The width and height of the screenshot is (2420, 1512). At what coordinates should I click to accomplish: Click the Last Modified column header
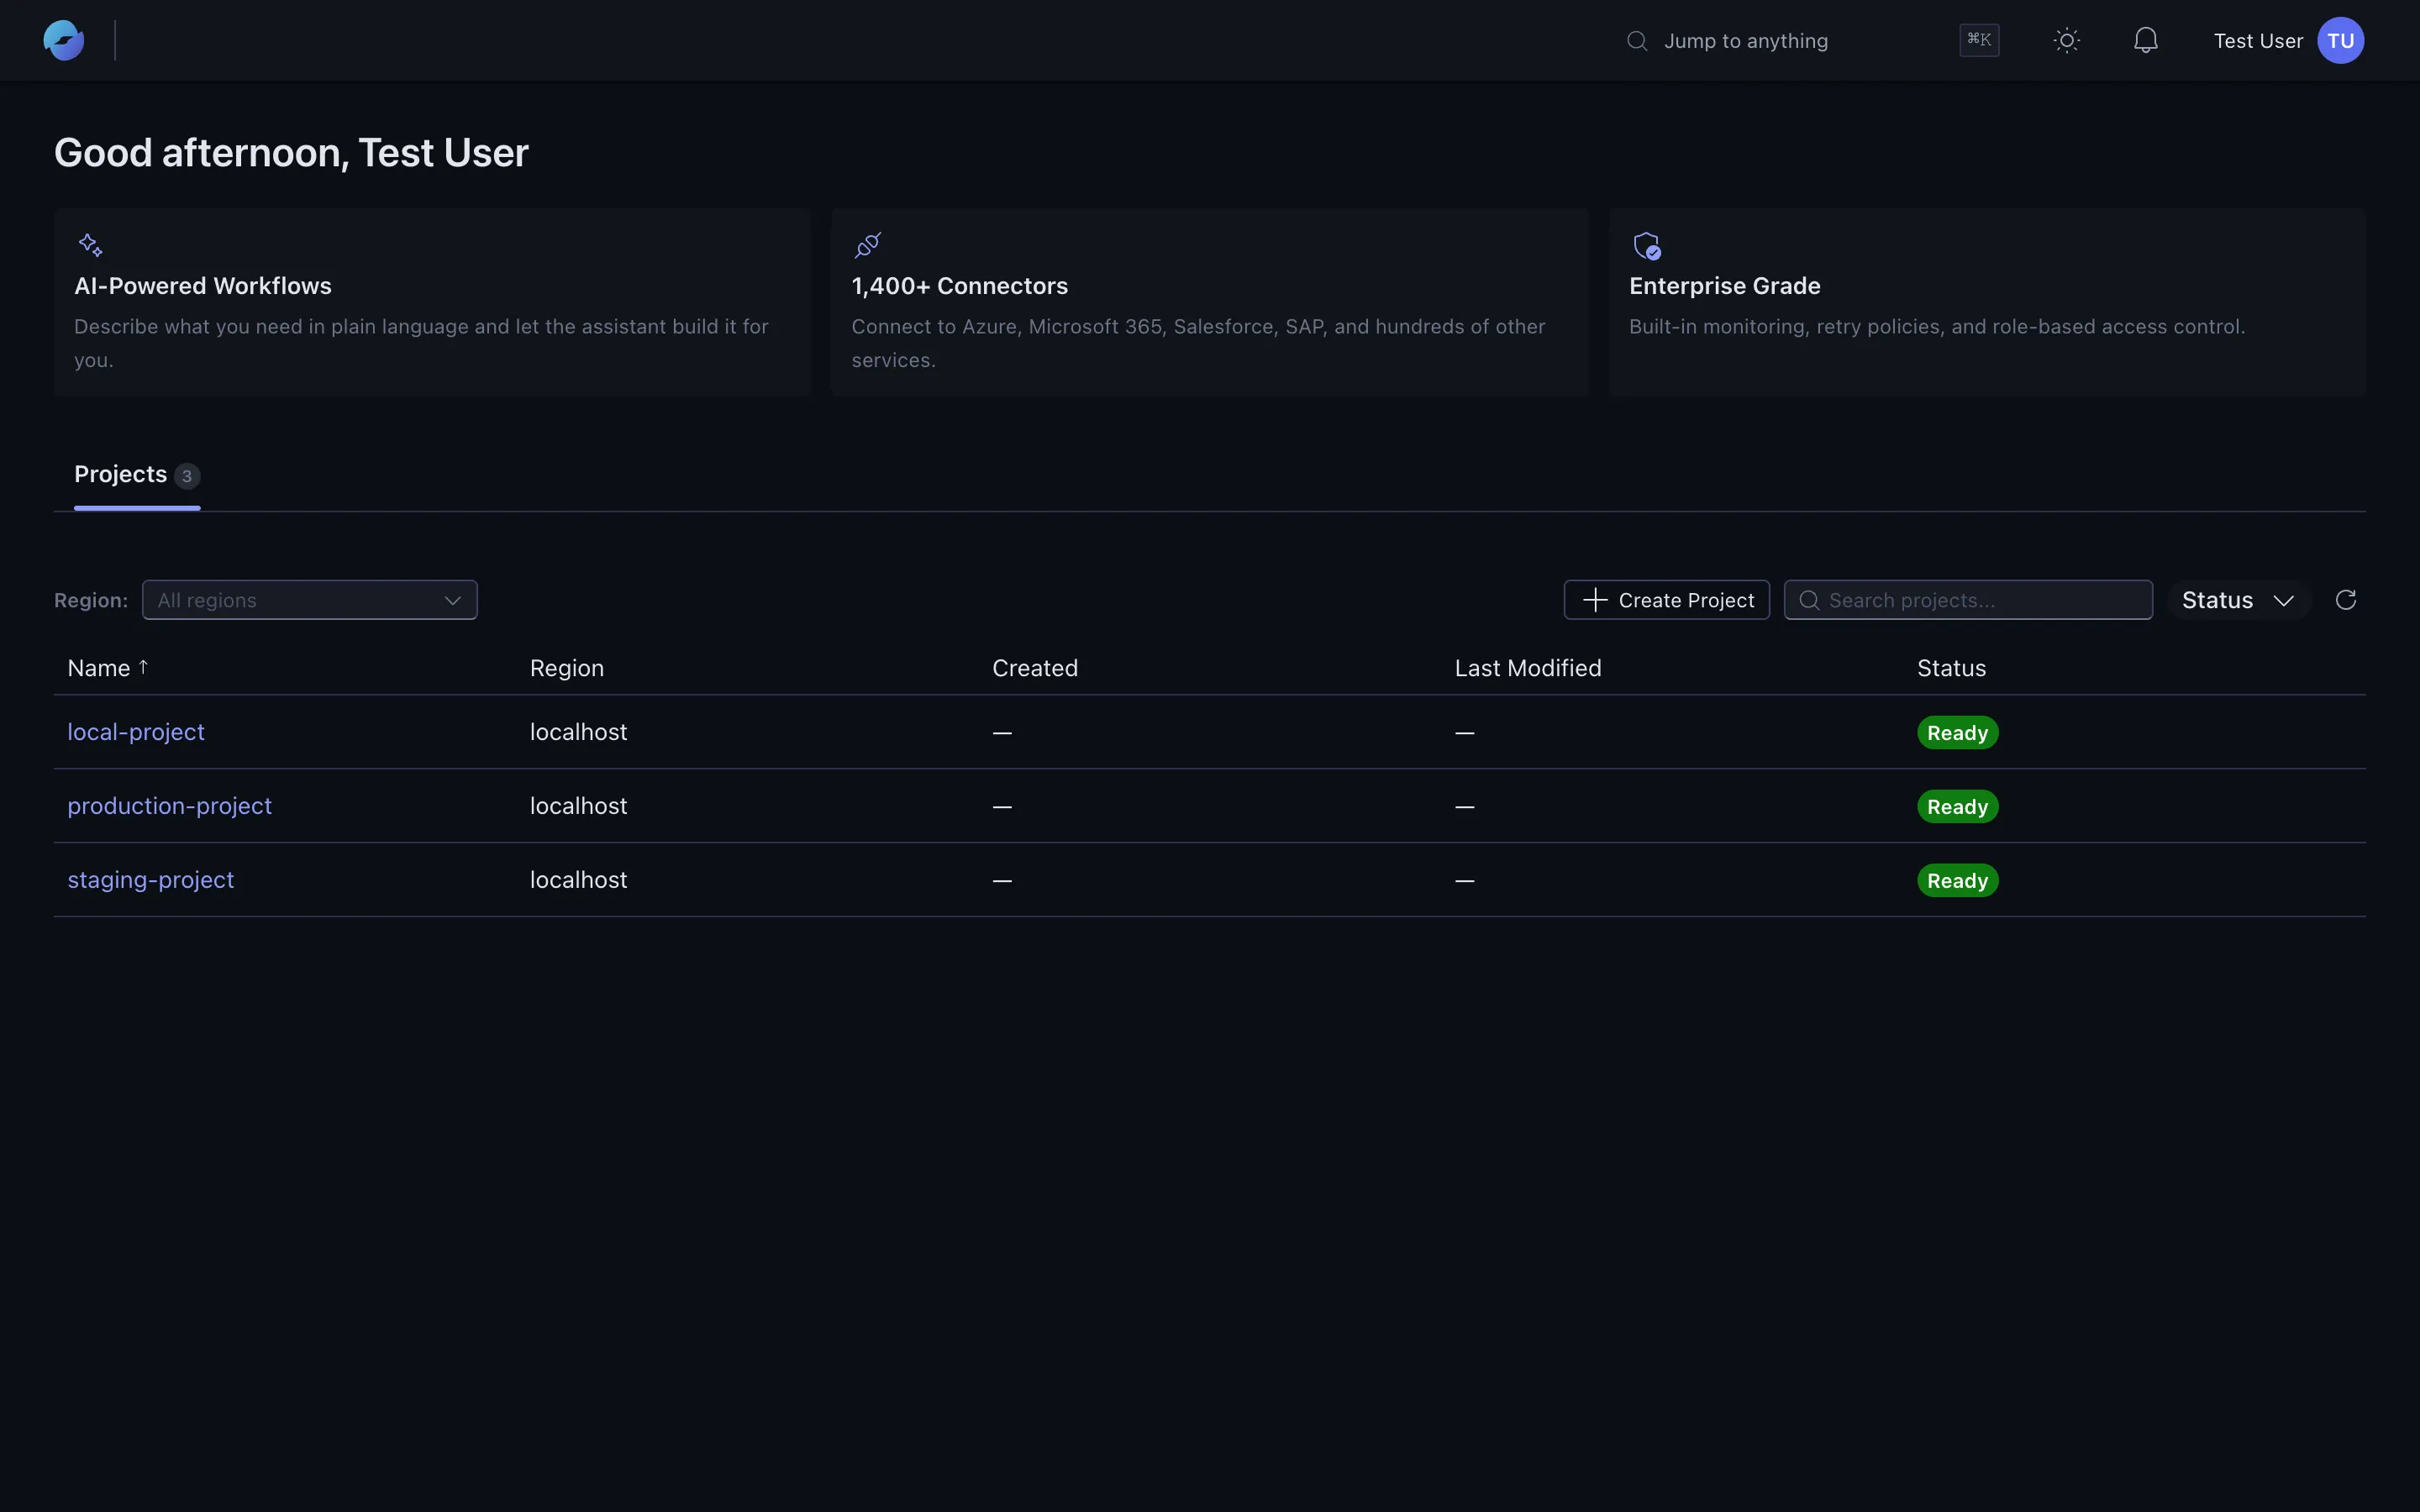pos(1528,668)
